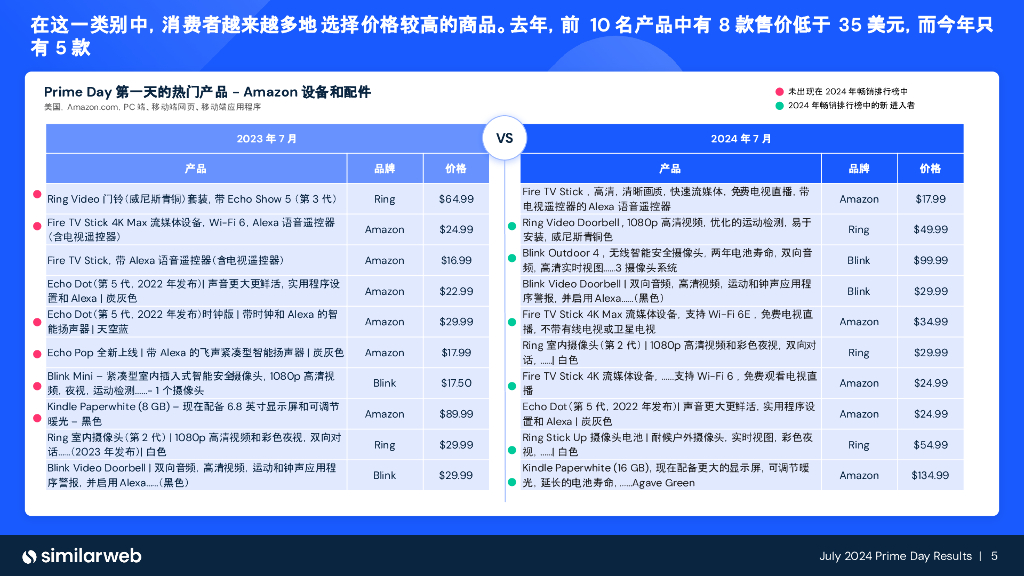The width and height of the screenshot is (1024, 576).
Task: Click the 品牌 column header in 2023 table
Action: click(x=384, y=169)
